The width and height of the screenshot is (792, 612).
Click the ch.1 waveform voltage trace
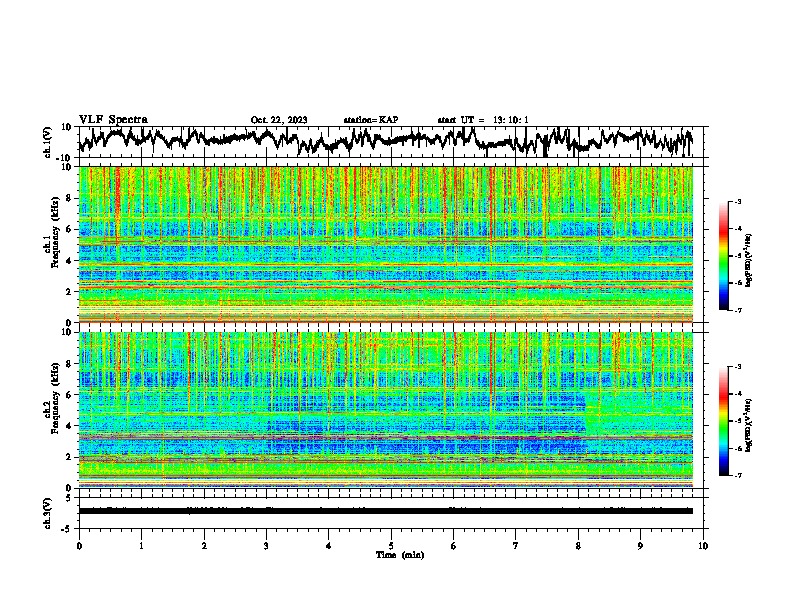(385, 141)
